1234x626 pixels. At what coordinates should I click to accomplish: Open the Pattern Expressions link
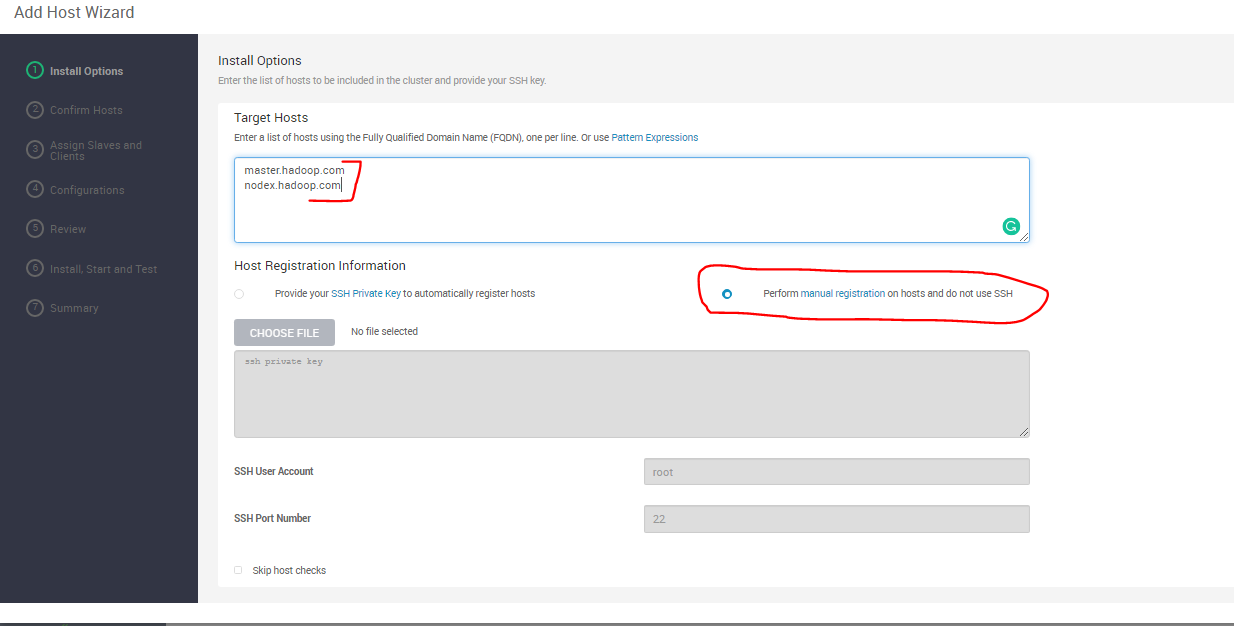pyautogui.click(x=655, y=137)
